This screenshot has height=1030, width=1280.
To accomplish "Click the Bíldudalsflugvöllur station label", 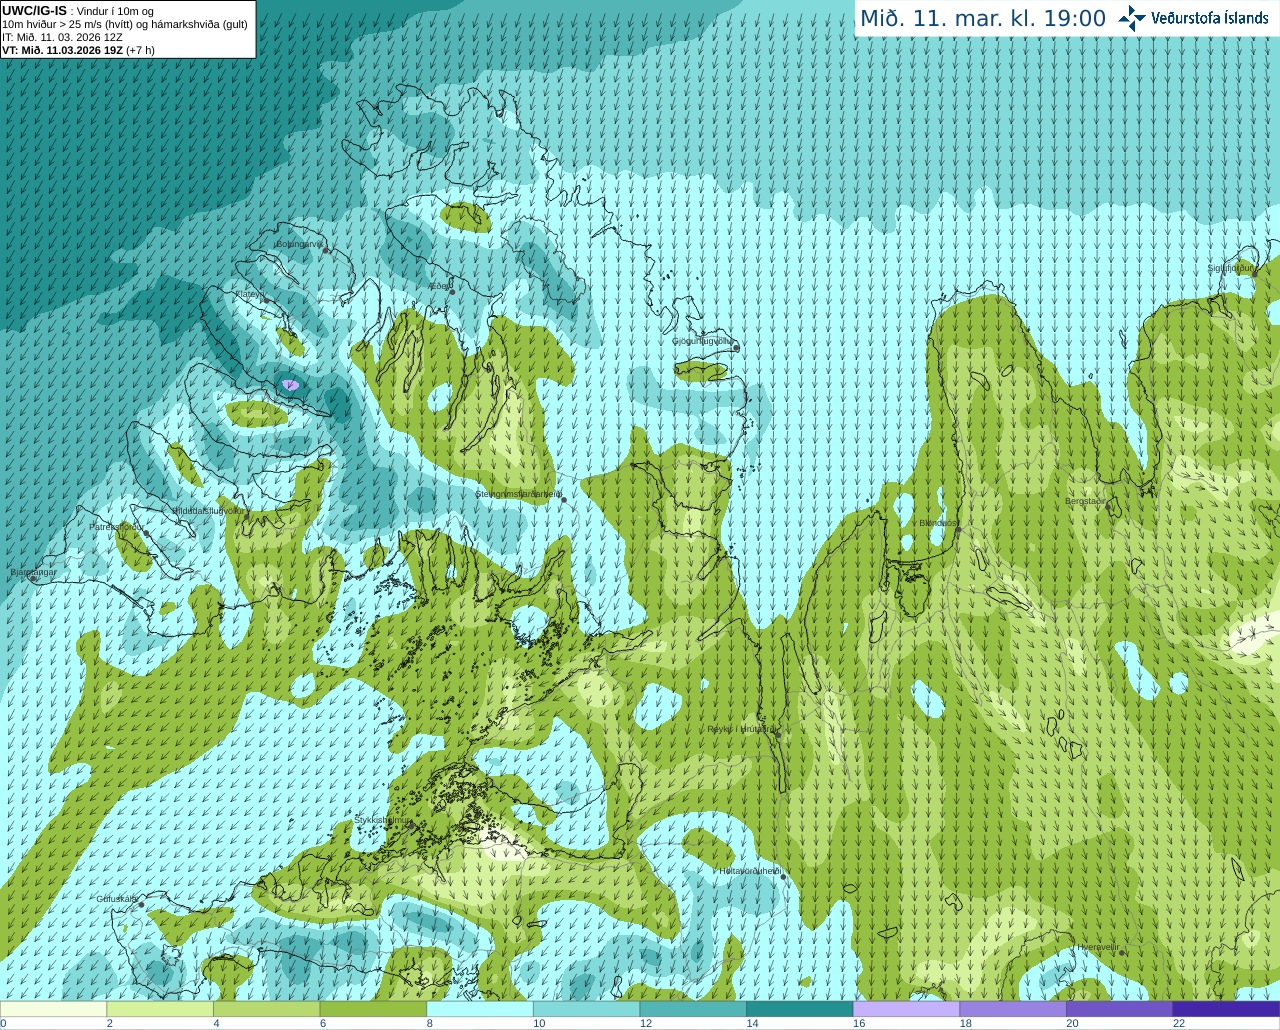I will pyautogui.click(x=207, y=510).
